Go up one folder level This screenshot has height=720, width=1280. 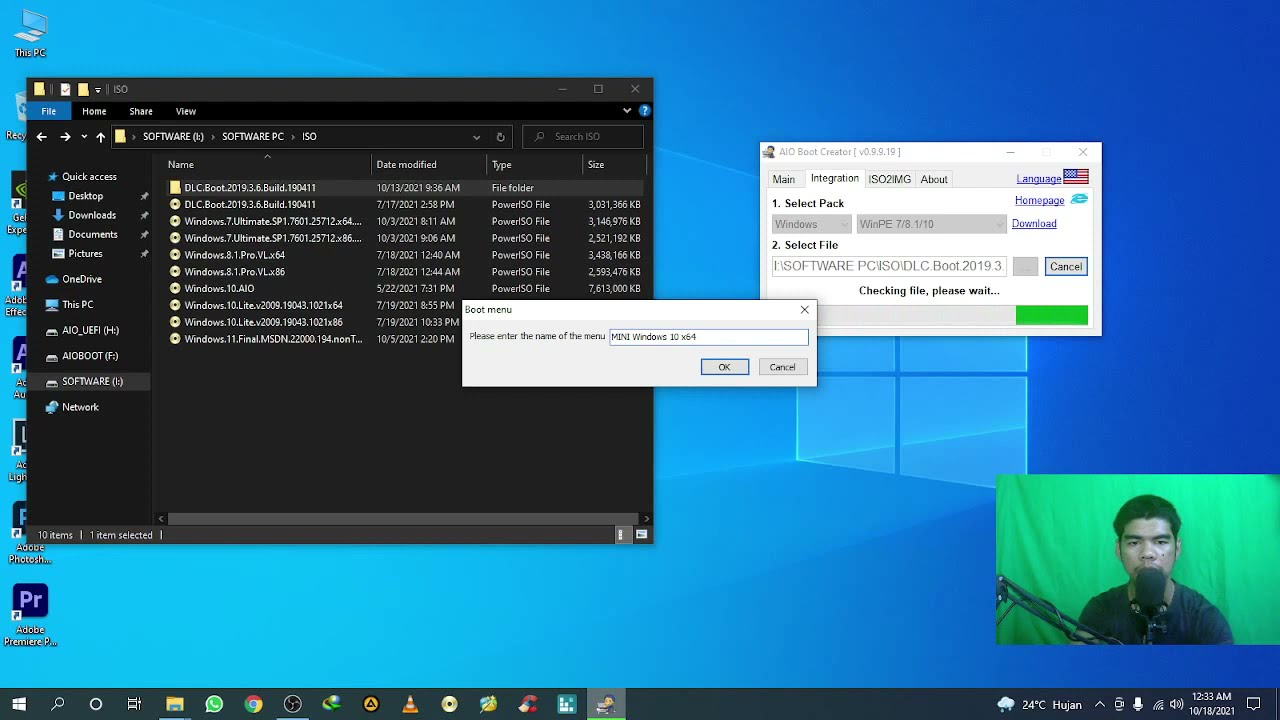(100, 136)
